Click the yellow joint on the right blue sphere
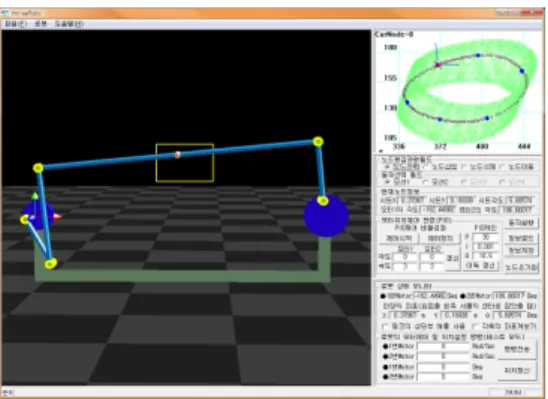 323,201
